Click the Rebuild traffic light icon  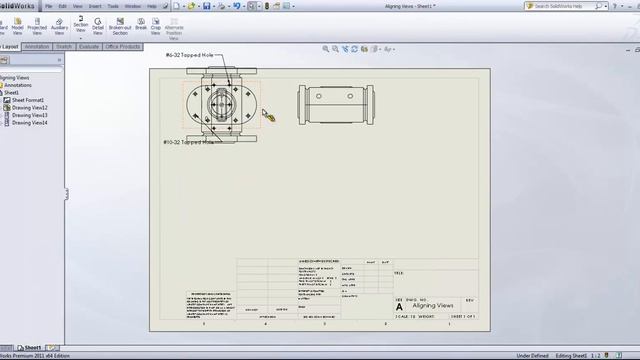coord(267,6)
